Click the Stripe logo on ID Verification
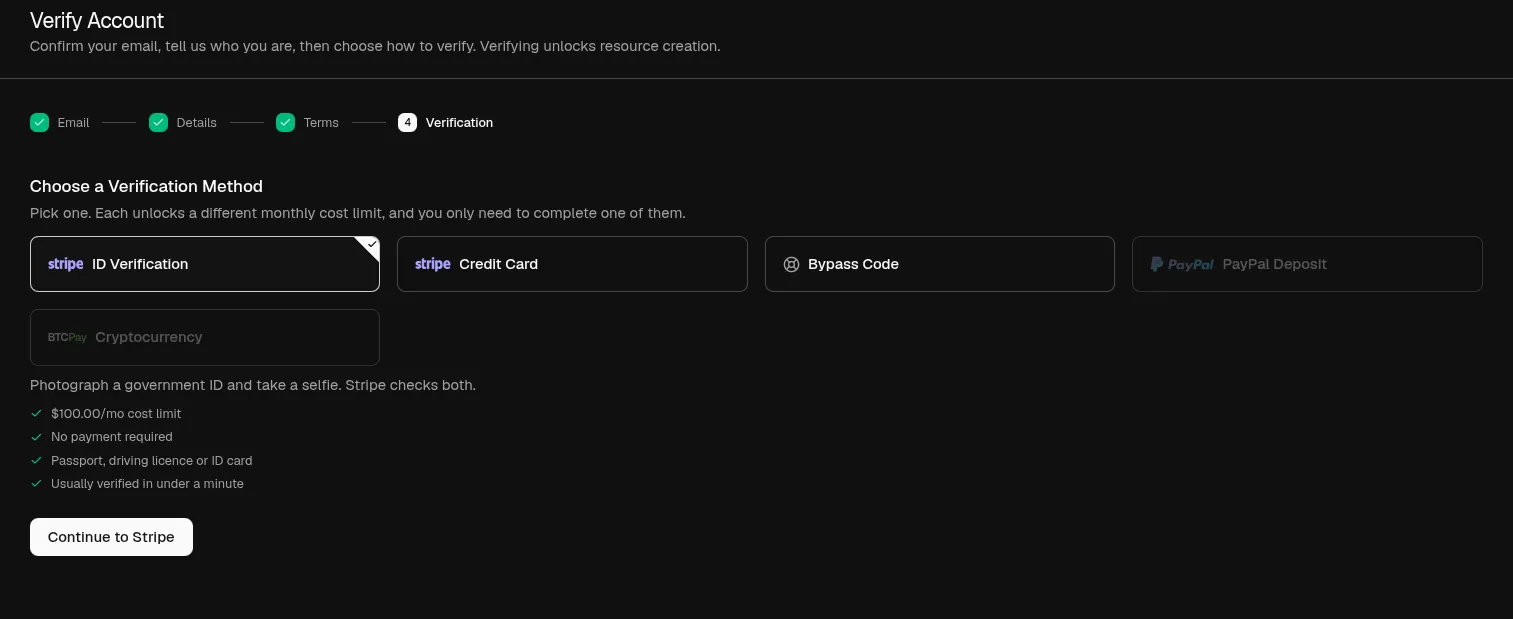Viewport: 1513px width, 619px height. (66, 264)
